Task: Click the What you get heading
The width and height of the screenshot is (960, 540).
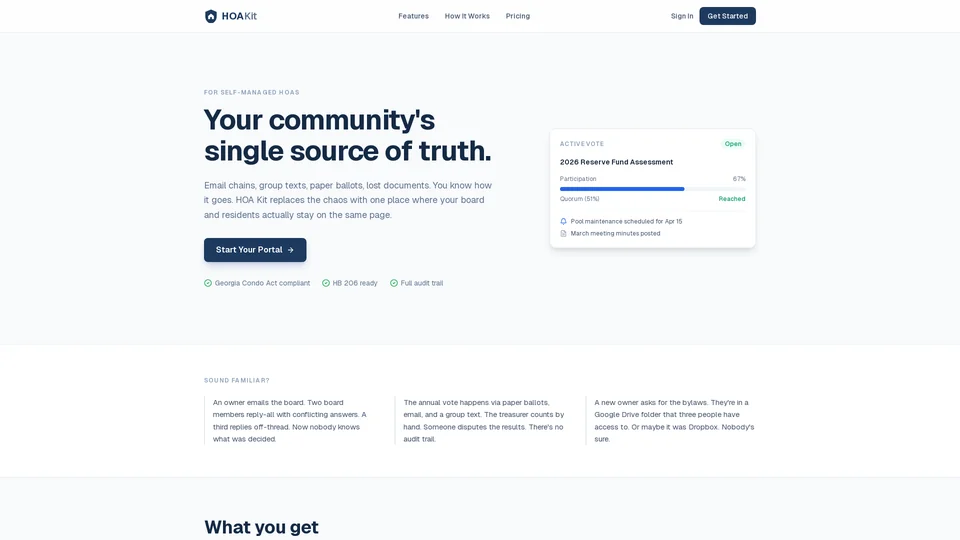Action: click(x=261, y=527)
